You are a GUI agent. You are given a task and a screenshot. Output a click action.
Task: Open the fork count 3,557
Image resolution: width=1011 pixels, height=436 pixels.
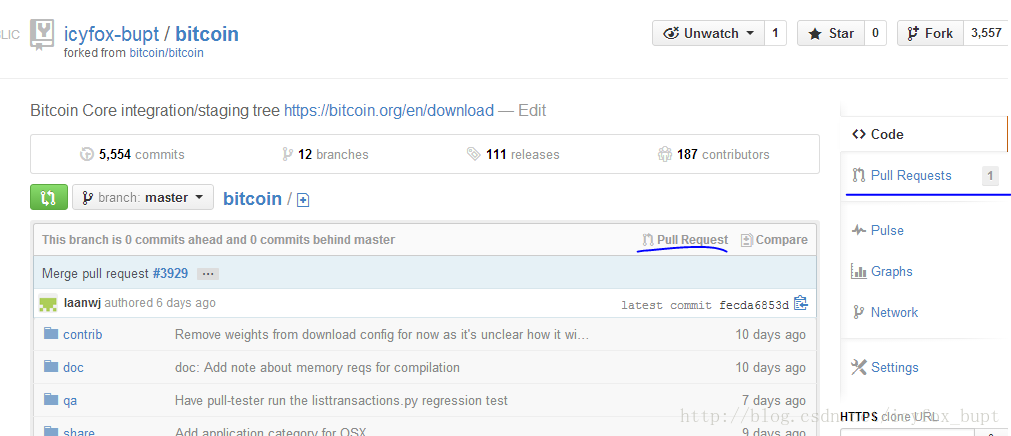point(986,34)
